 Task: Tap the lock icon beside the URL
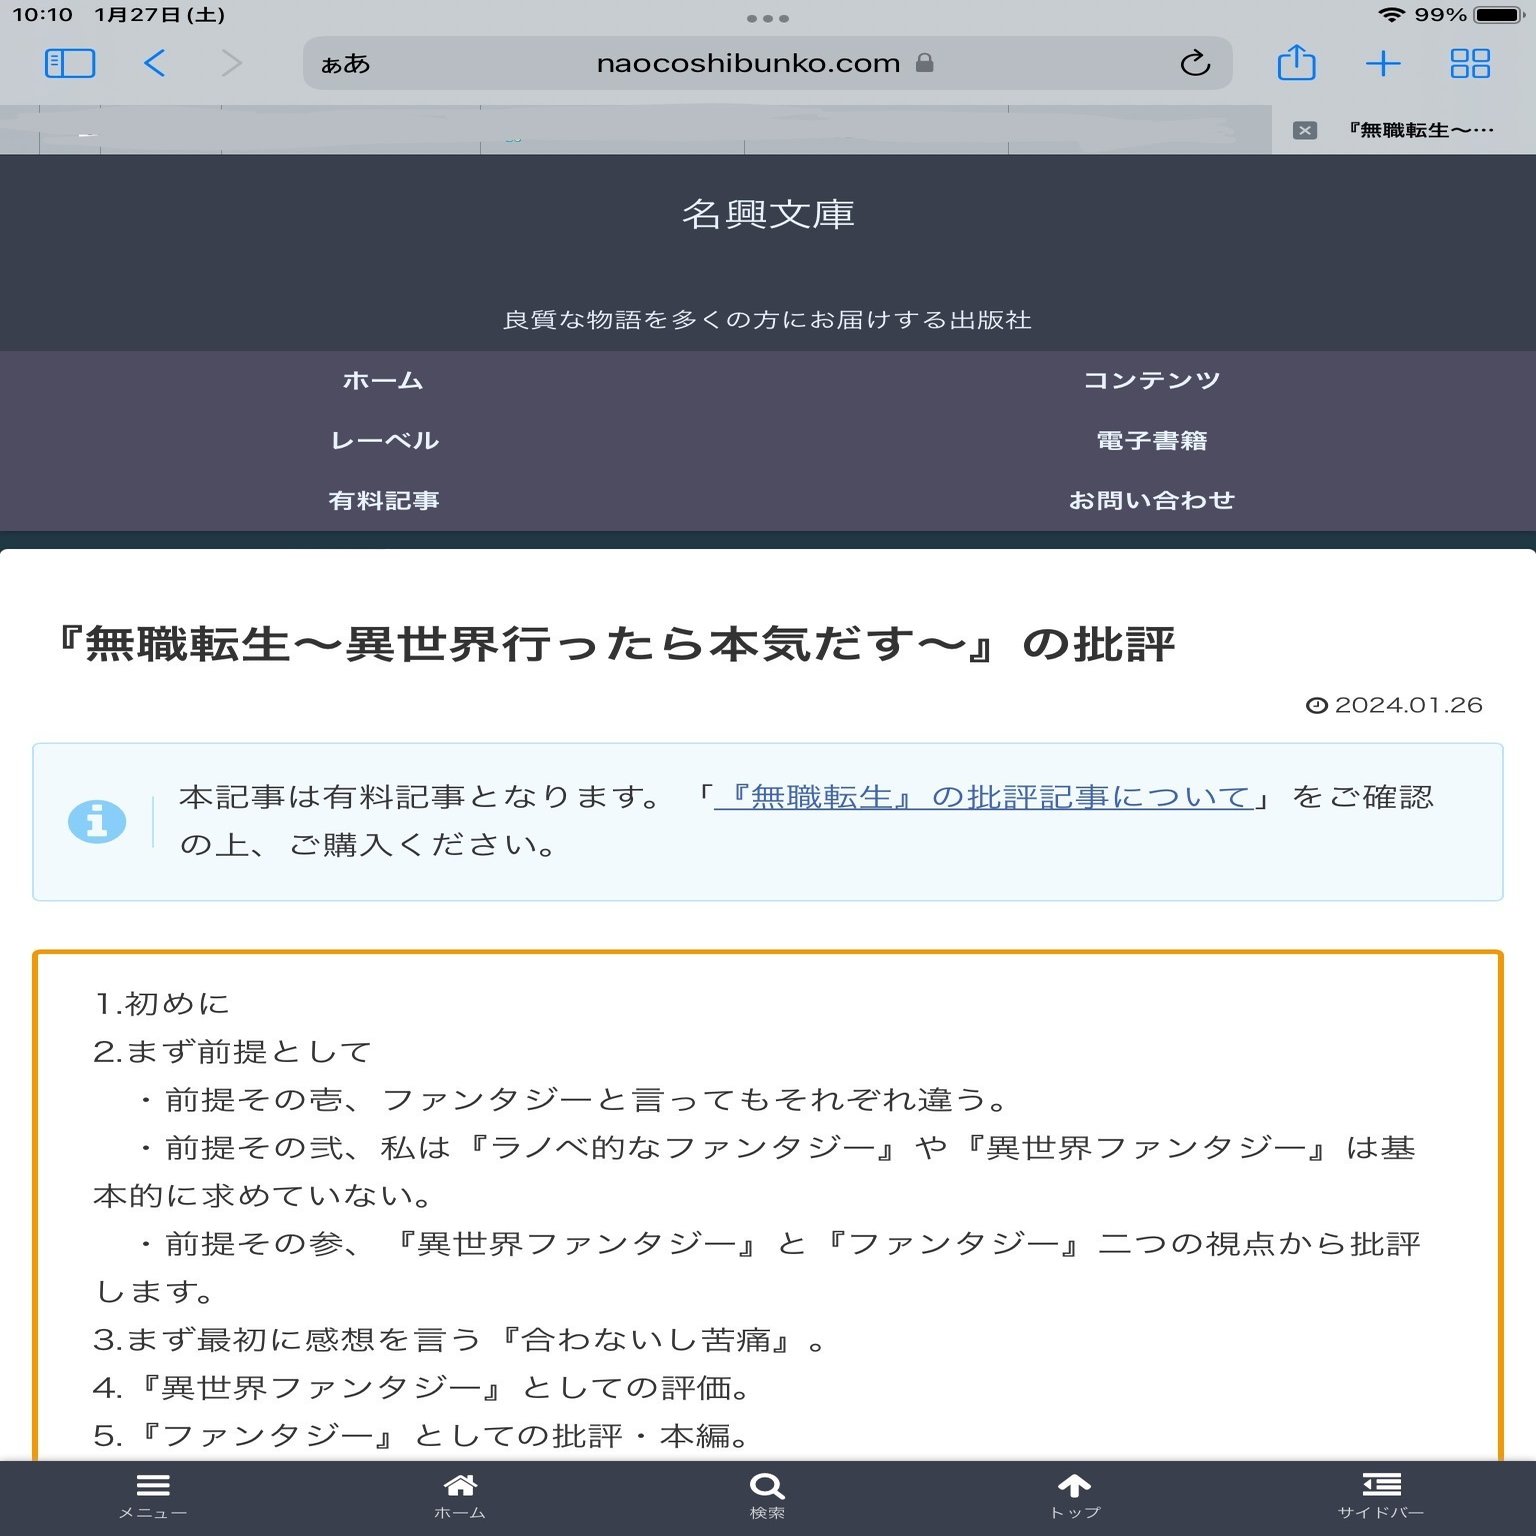click(925, 63)
